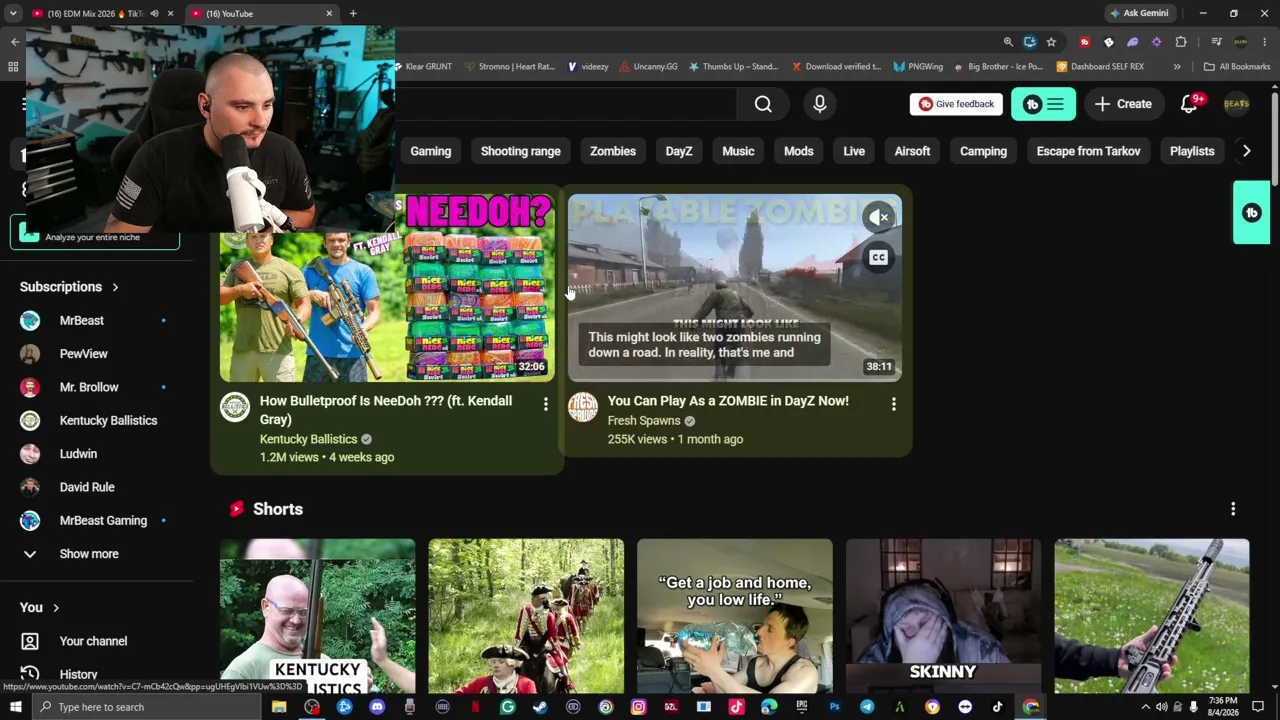This screenshot has width=1280, height=720.
Task: Show hidden bookmarks with the overflow chevron
Action: pos(1177,67)
